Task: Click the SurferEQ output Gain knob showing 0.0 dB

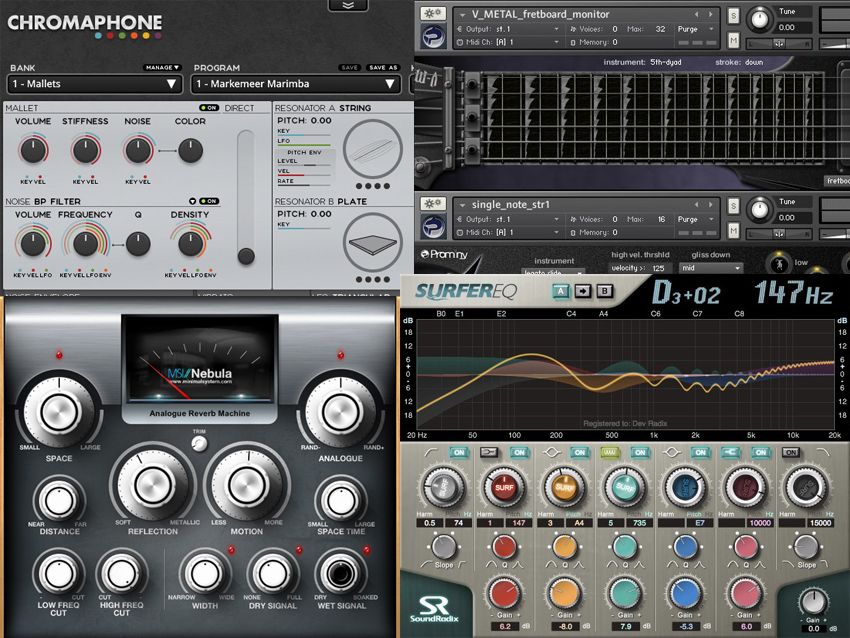Action: [813, 602]
